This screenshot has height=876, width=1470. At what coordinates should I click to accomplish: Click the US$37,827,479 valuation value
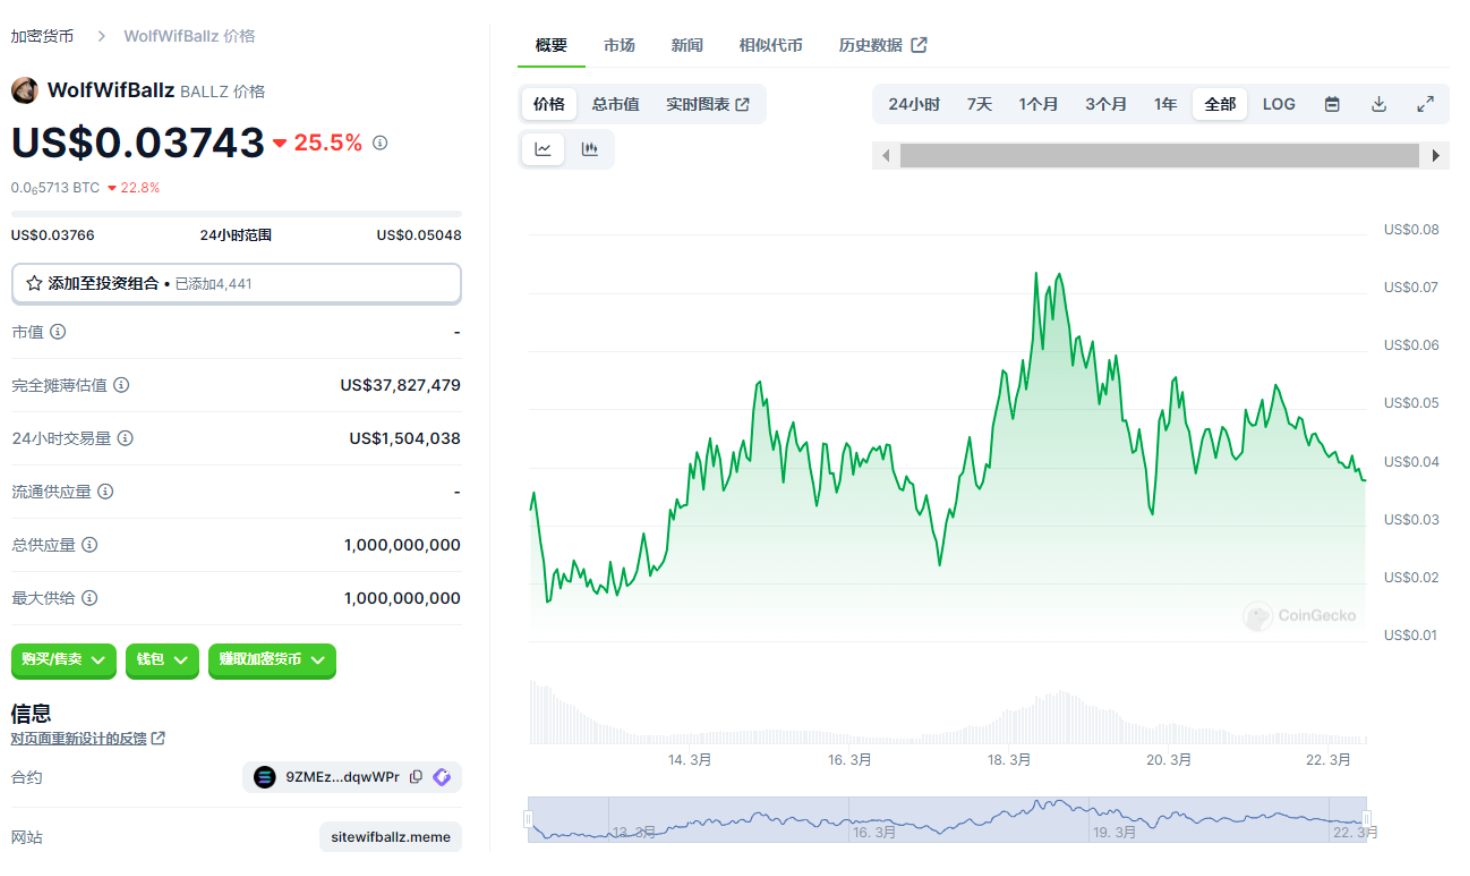[400, 385]
